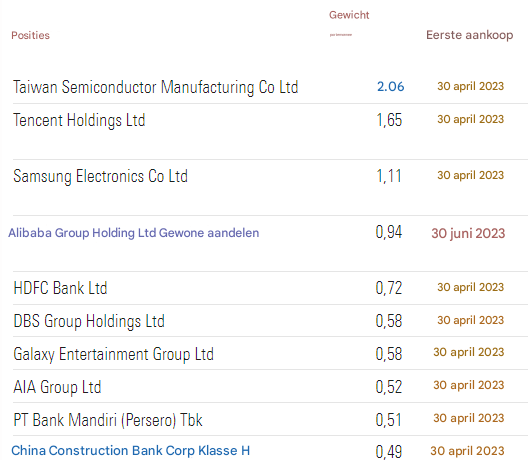This screenshot has height=460, width=528.
Task: Click Galaxy Entertainment's 30 april 2023 date
Action: click(469, 352)
